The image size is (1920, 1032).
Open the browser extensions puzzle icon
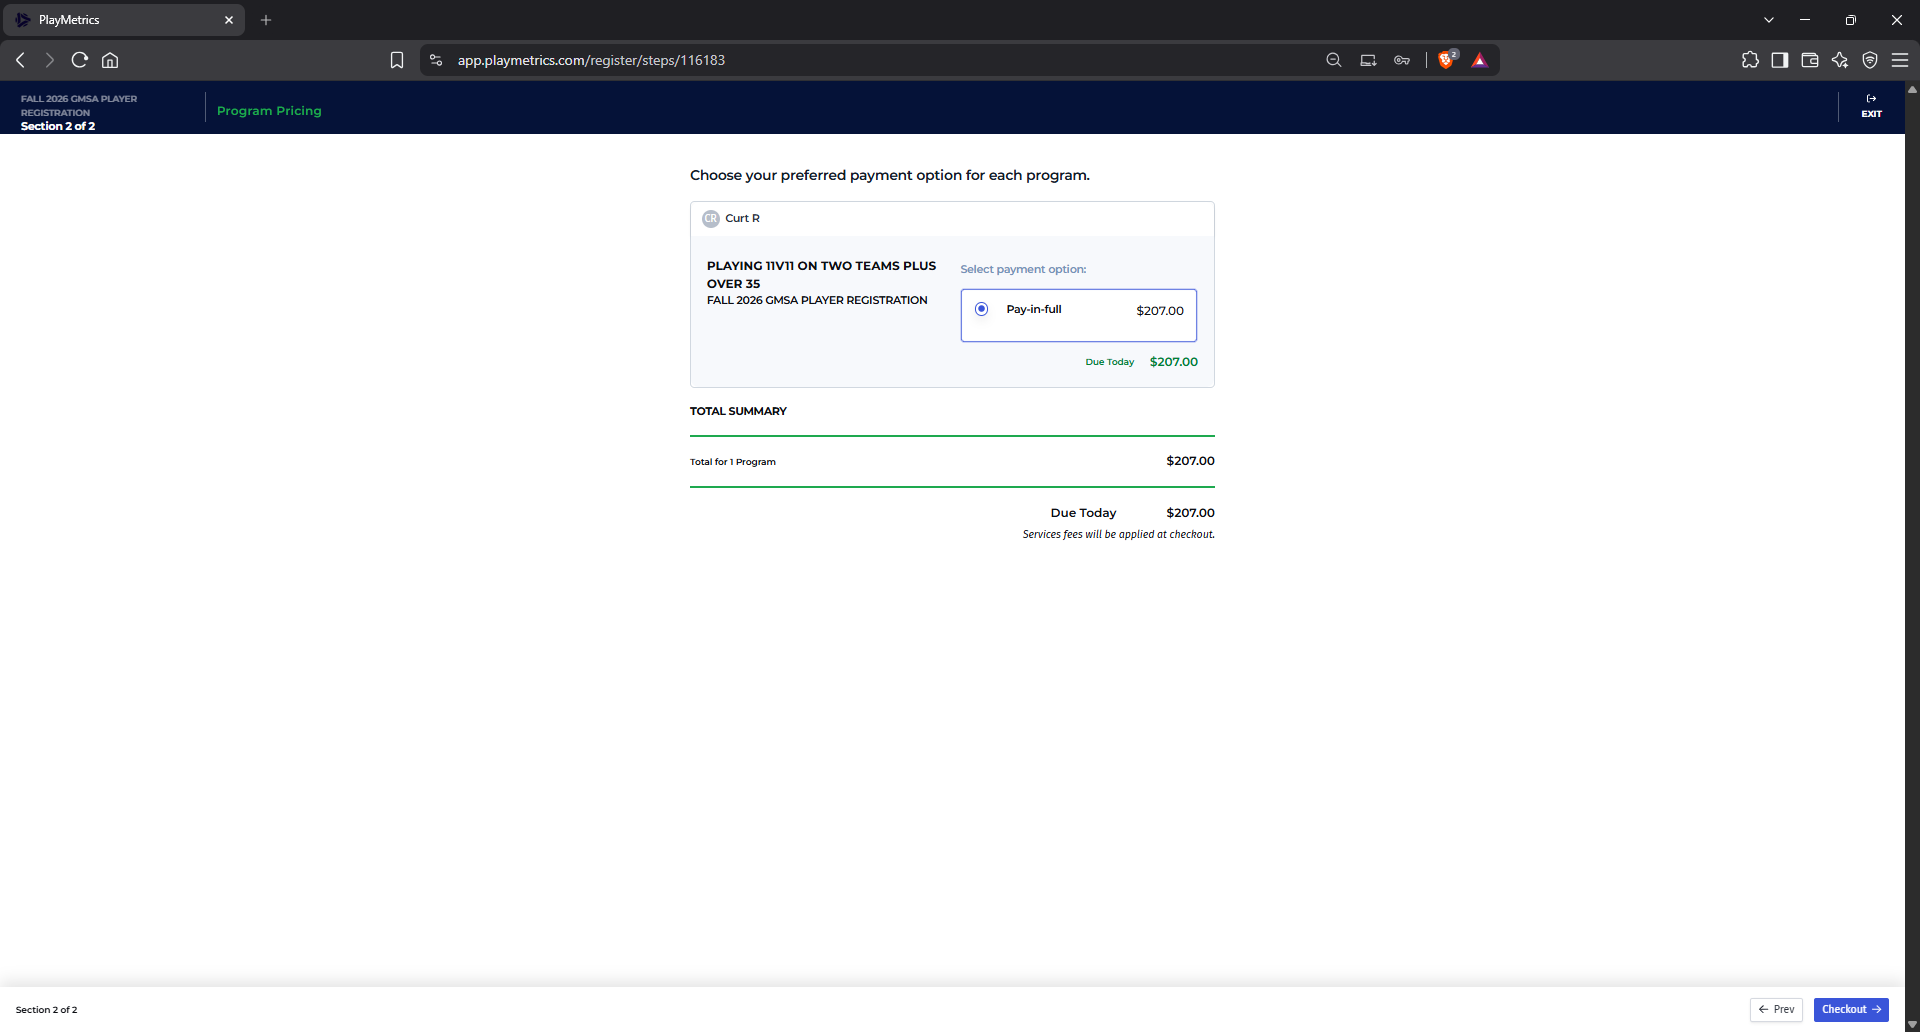[1750, 60]
